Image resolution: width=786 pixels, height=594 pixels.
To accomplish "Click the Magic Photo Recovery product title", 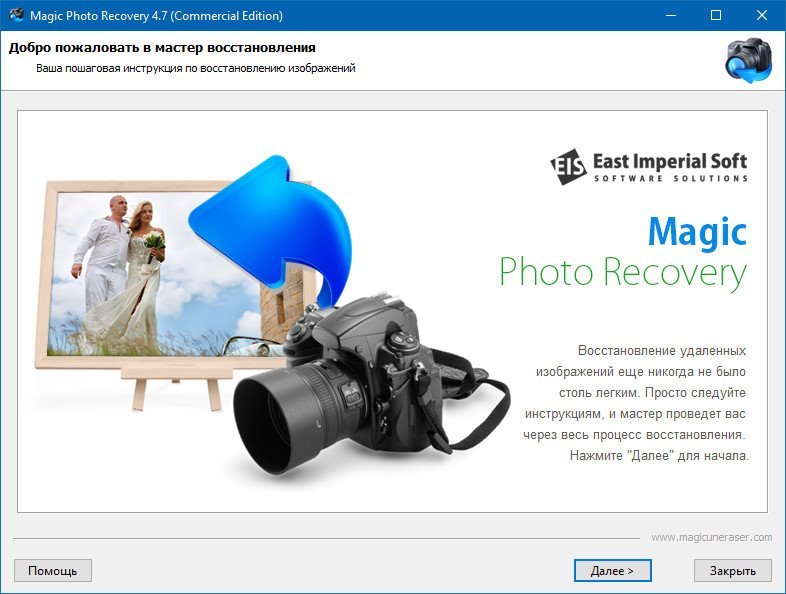I will 623,253.
